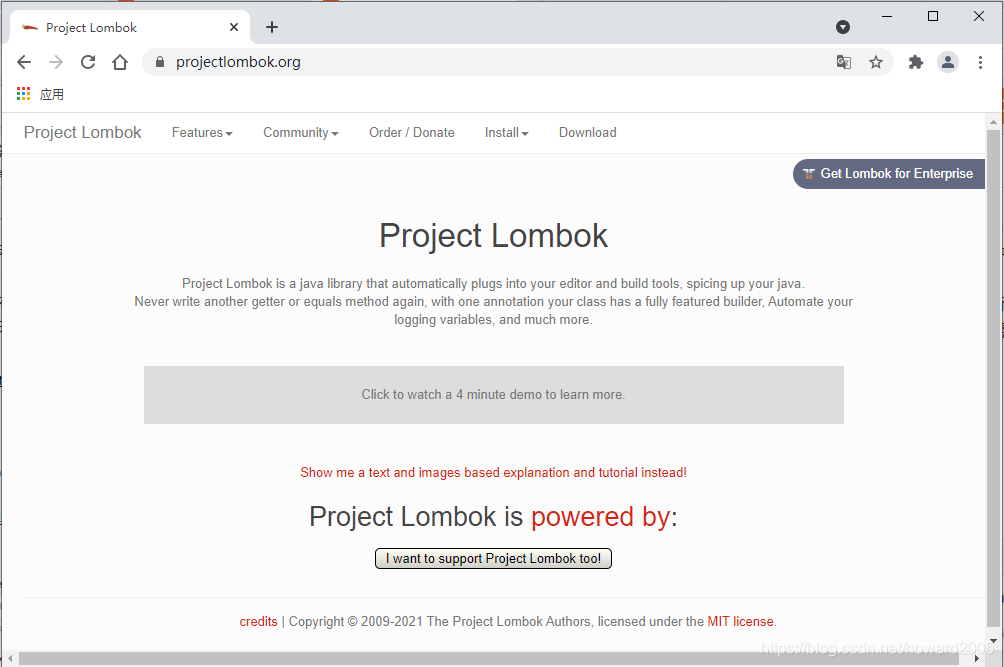Open the apps grid shortcut
Viewport: 1004px width, 667px height.
coord(23,94)
